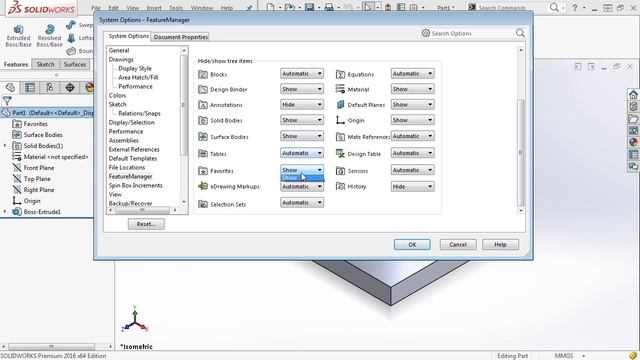Open Solid Bodies visibility dropdown
The width and height of the screenshot is (640, 360).
tap(302, 120)
